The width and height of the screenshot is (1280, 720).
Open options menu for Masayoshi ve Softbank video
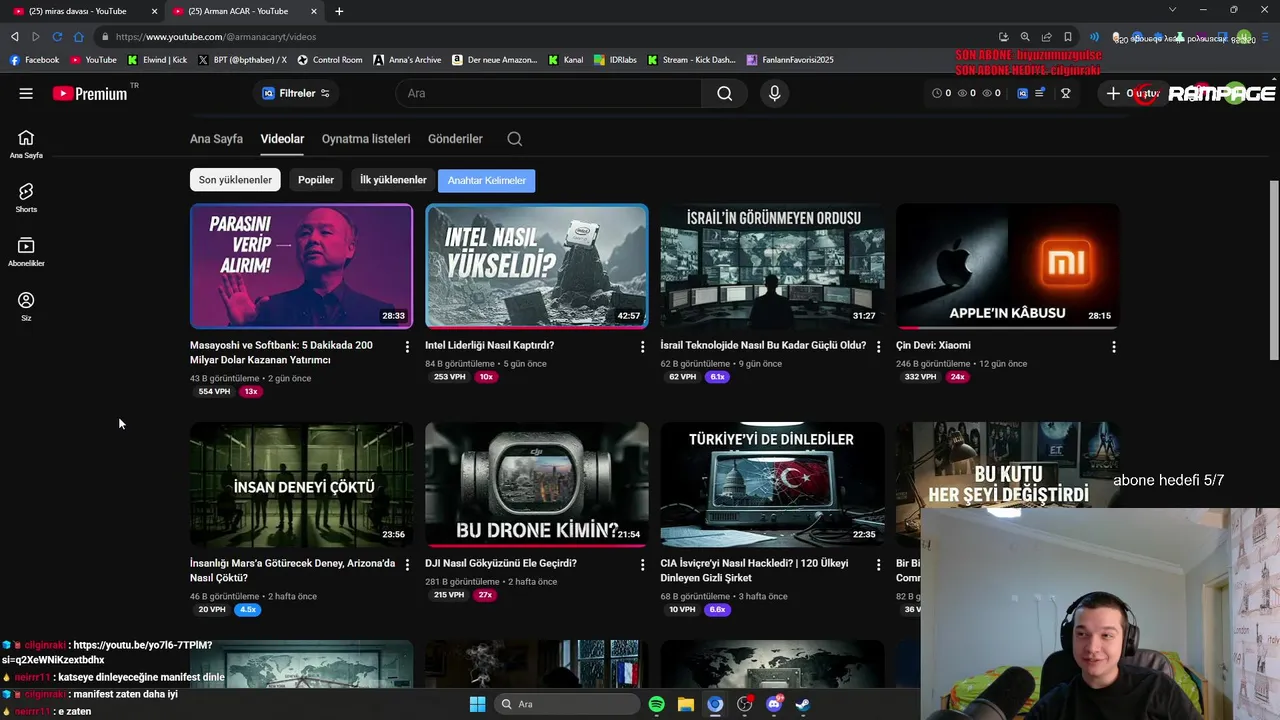coord(407,347)
